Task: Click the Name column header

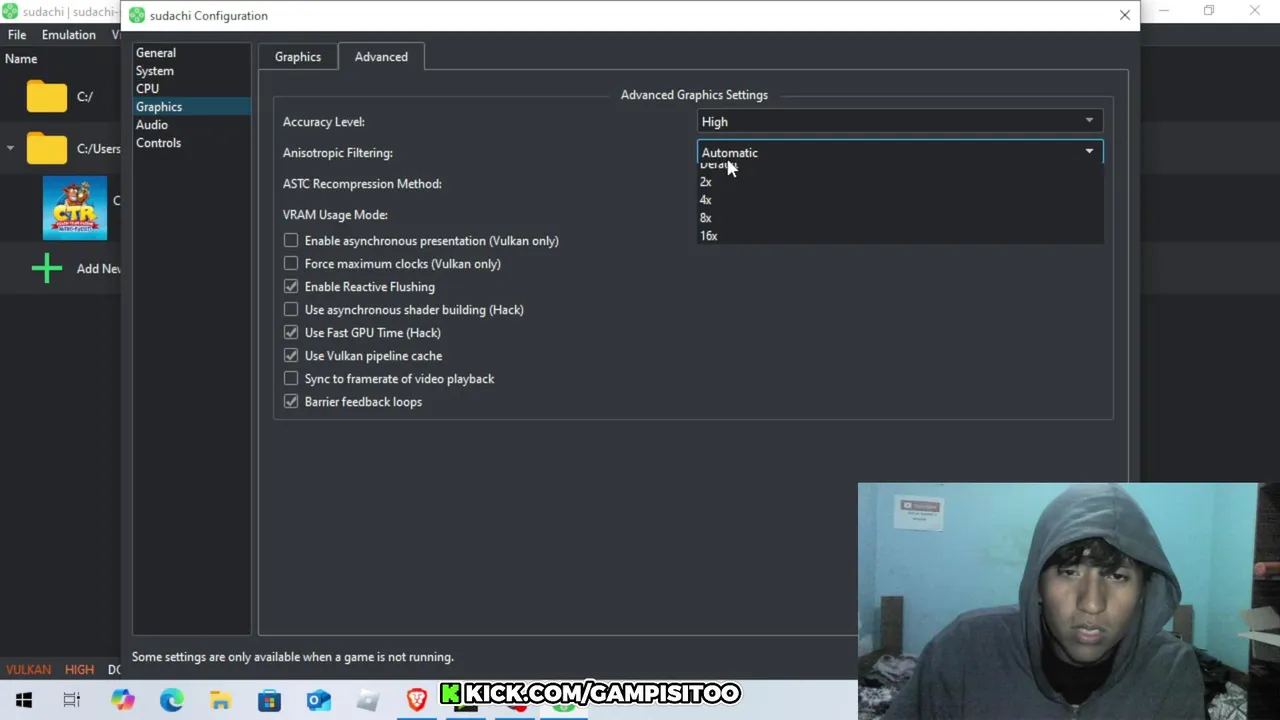Action: tap(21, 59)
